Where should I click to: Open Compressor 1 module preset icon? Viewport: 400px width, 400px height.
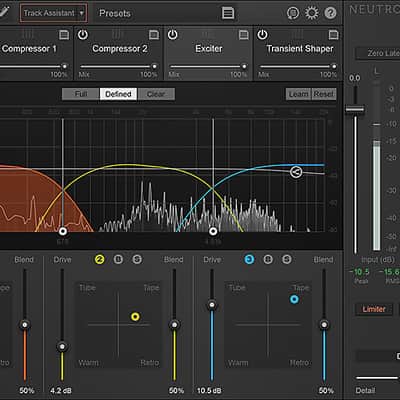pos(64,35)
